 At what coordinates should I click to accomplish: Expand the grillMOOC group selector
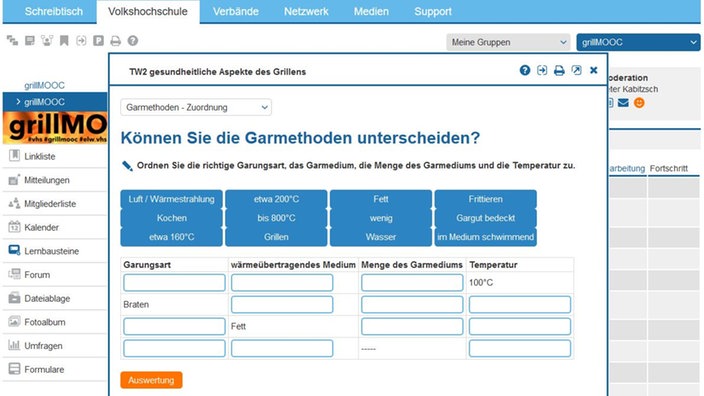point(638,42)
